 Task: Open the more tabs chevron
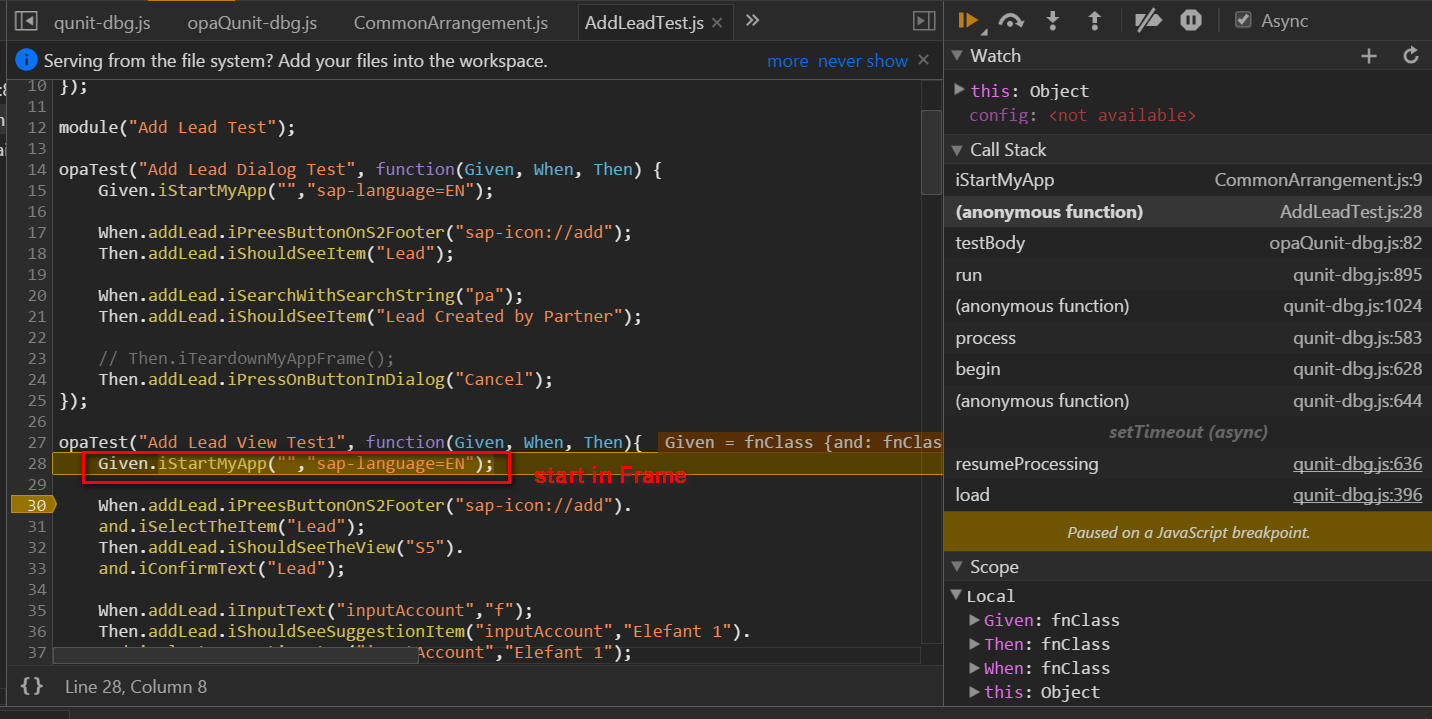click(753, 20)
